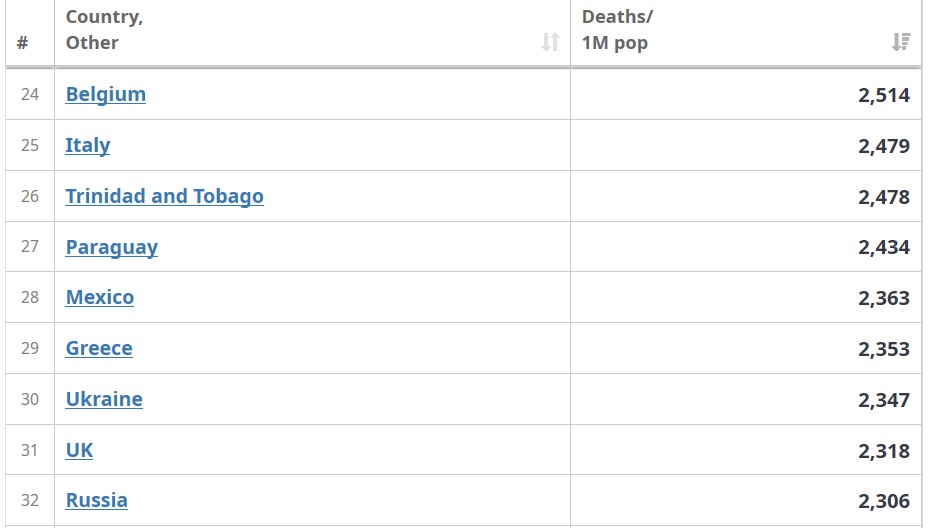
Task: Open Paraguay country details
Action: coord(112,247)
